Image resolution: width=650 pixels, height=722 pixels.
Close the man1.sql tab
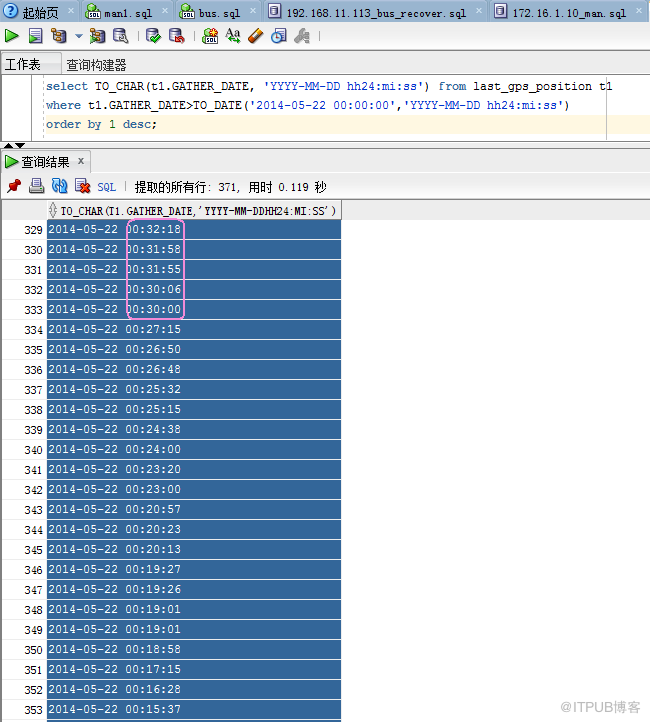click(x=165, y=11)
